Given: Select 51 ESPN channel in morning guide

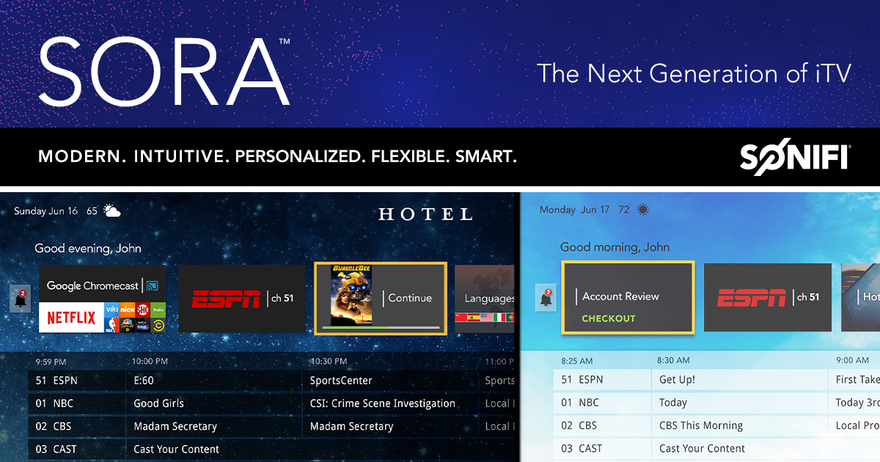Looking at the screenshot, I should coord(602,380).
